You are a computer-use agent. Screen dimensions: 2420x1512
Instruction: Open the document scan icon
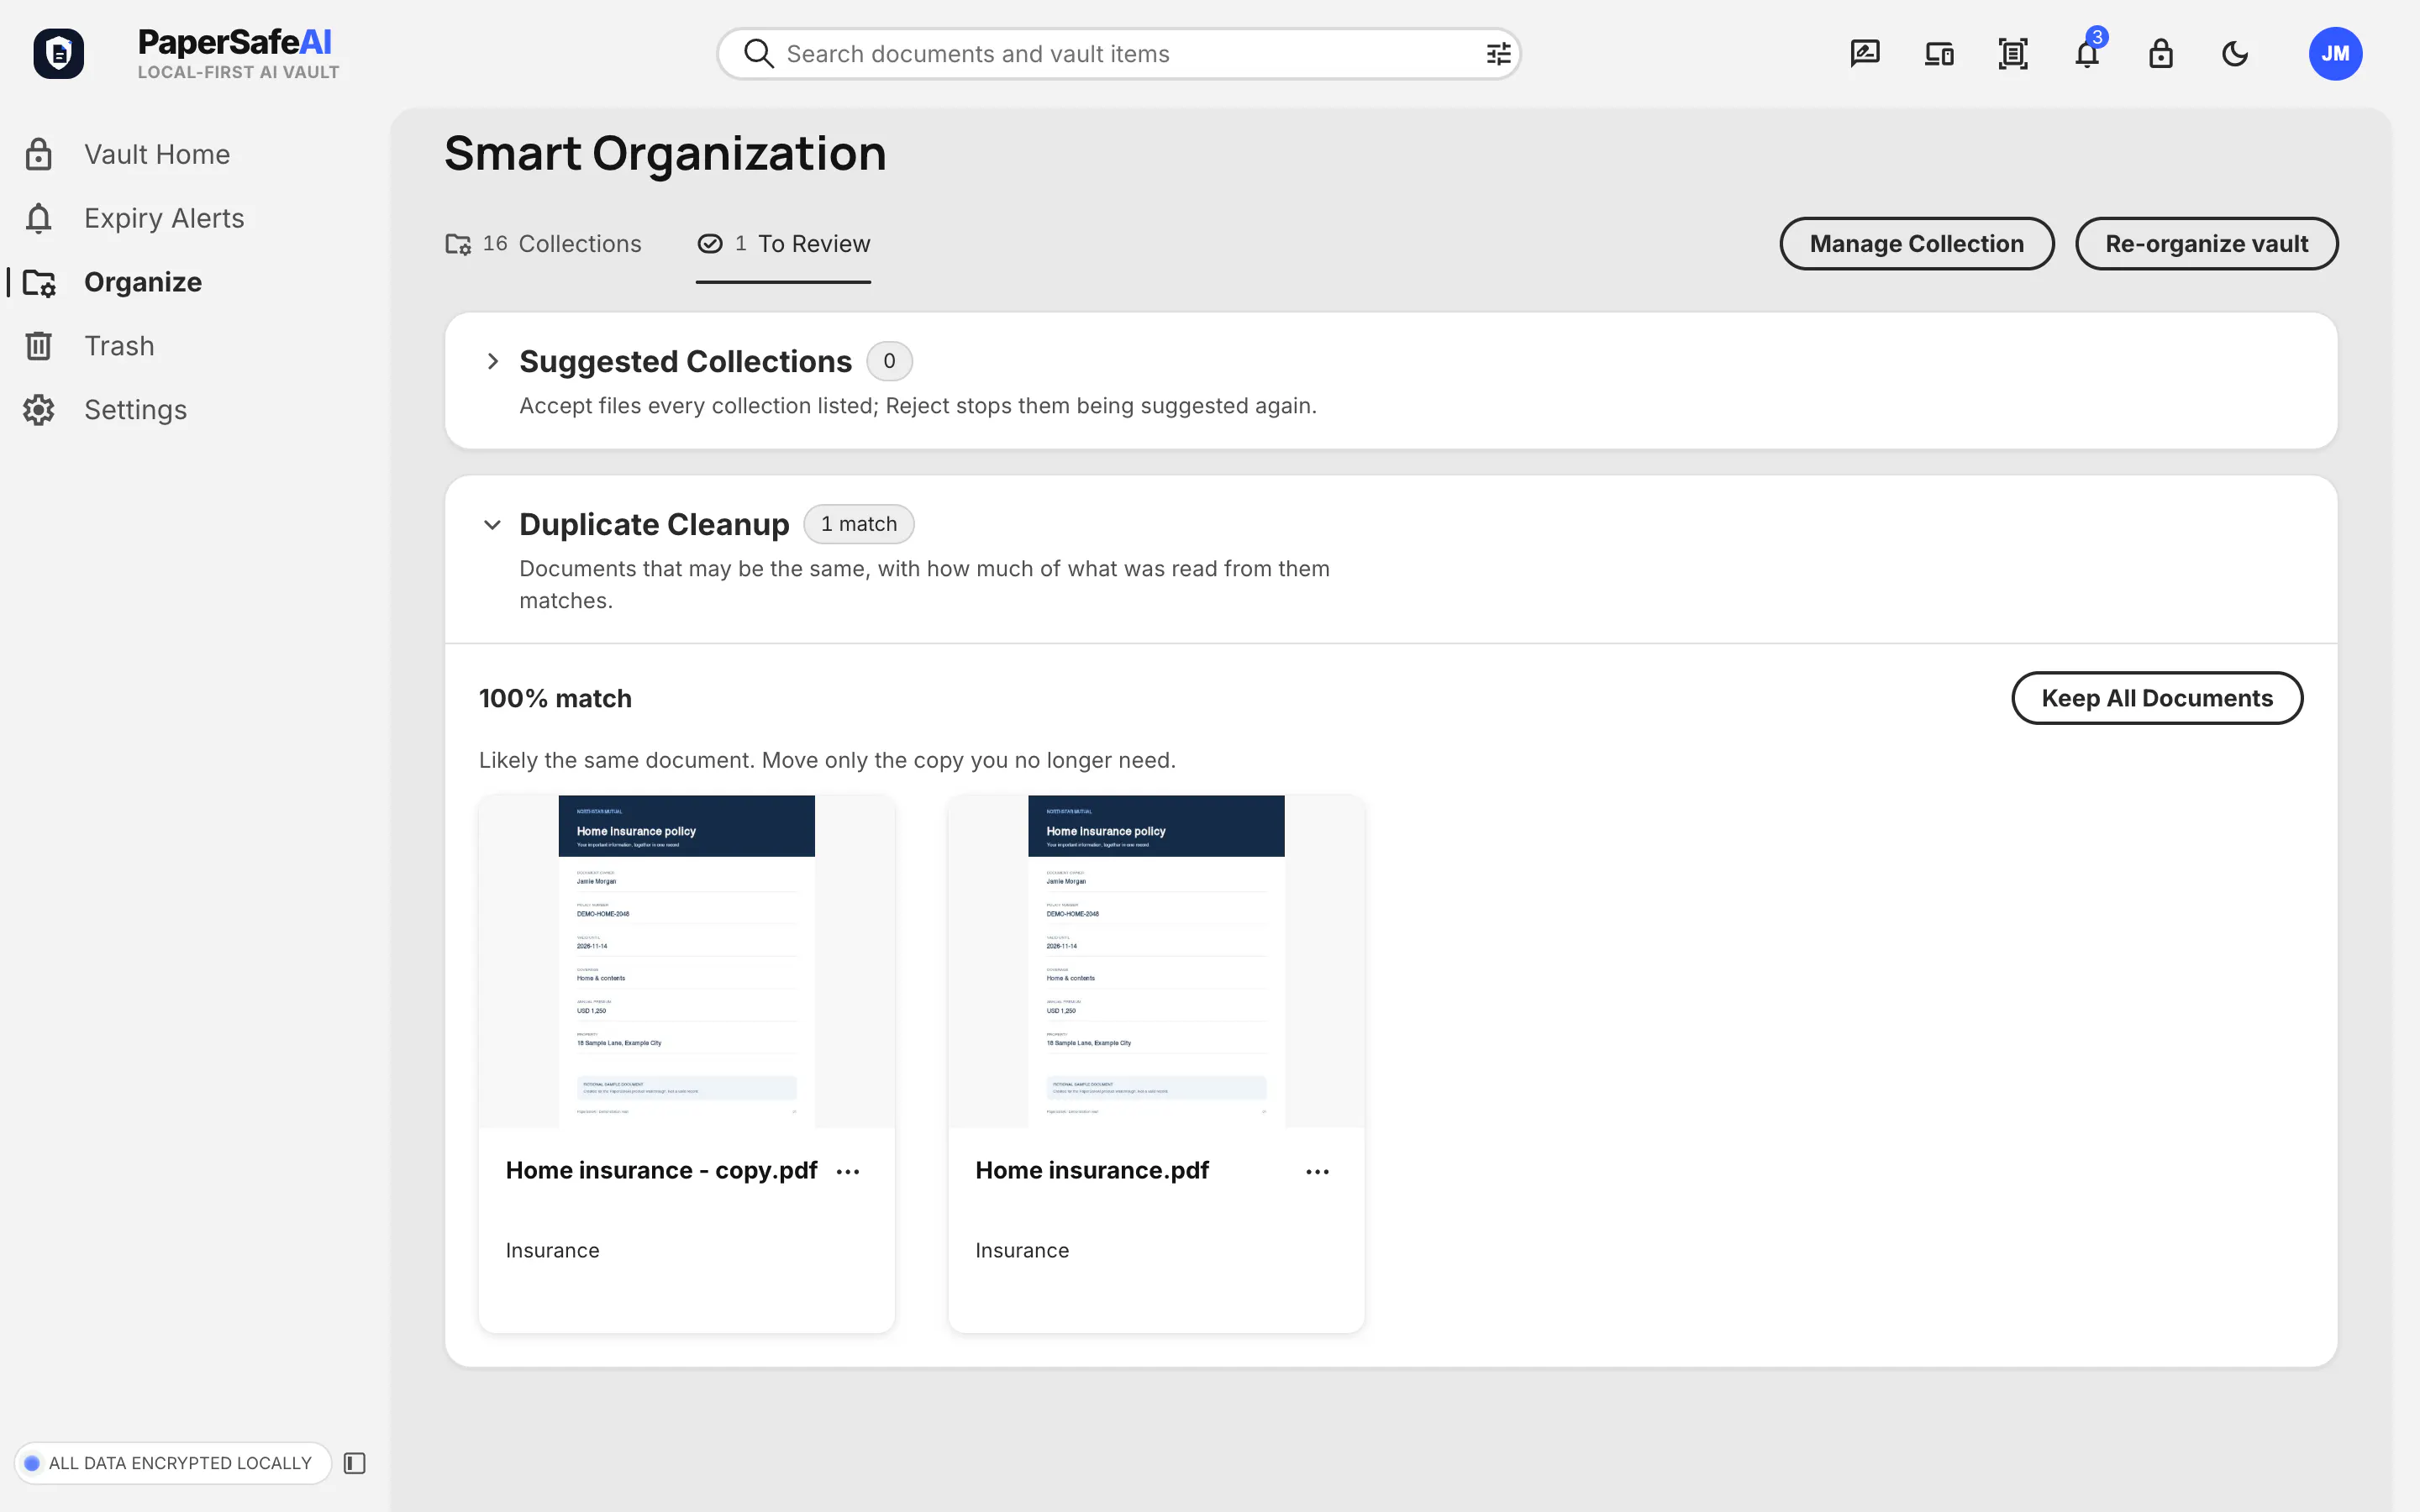(2013, 54)
